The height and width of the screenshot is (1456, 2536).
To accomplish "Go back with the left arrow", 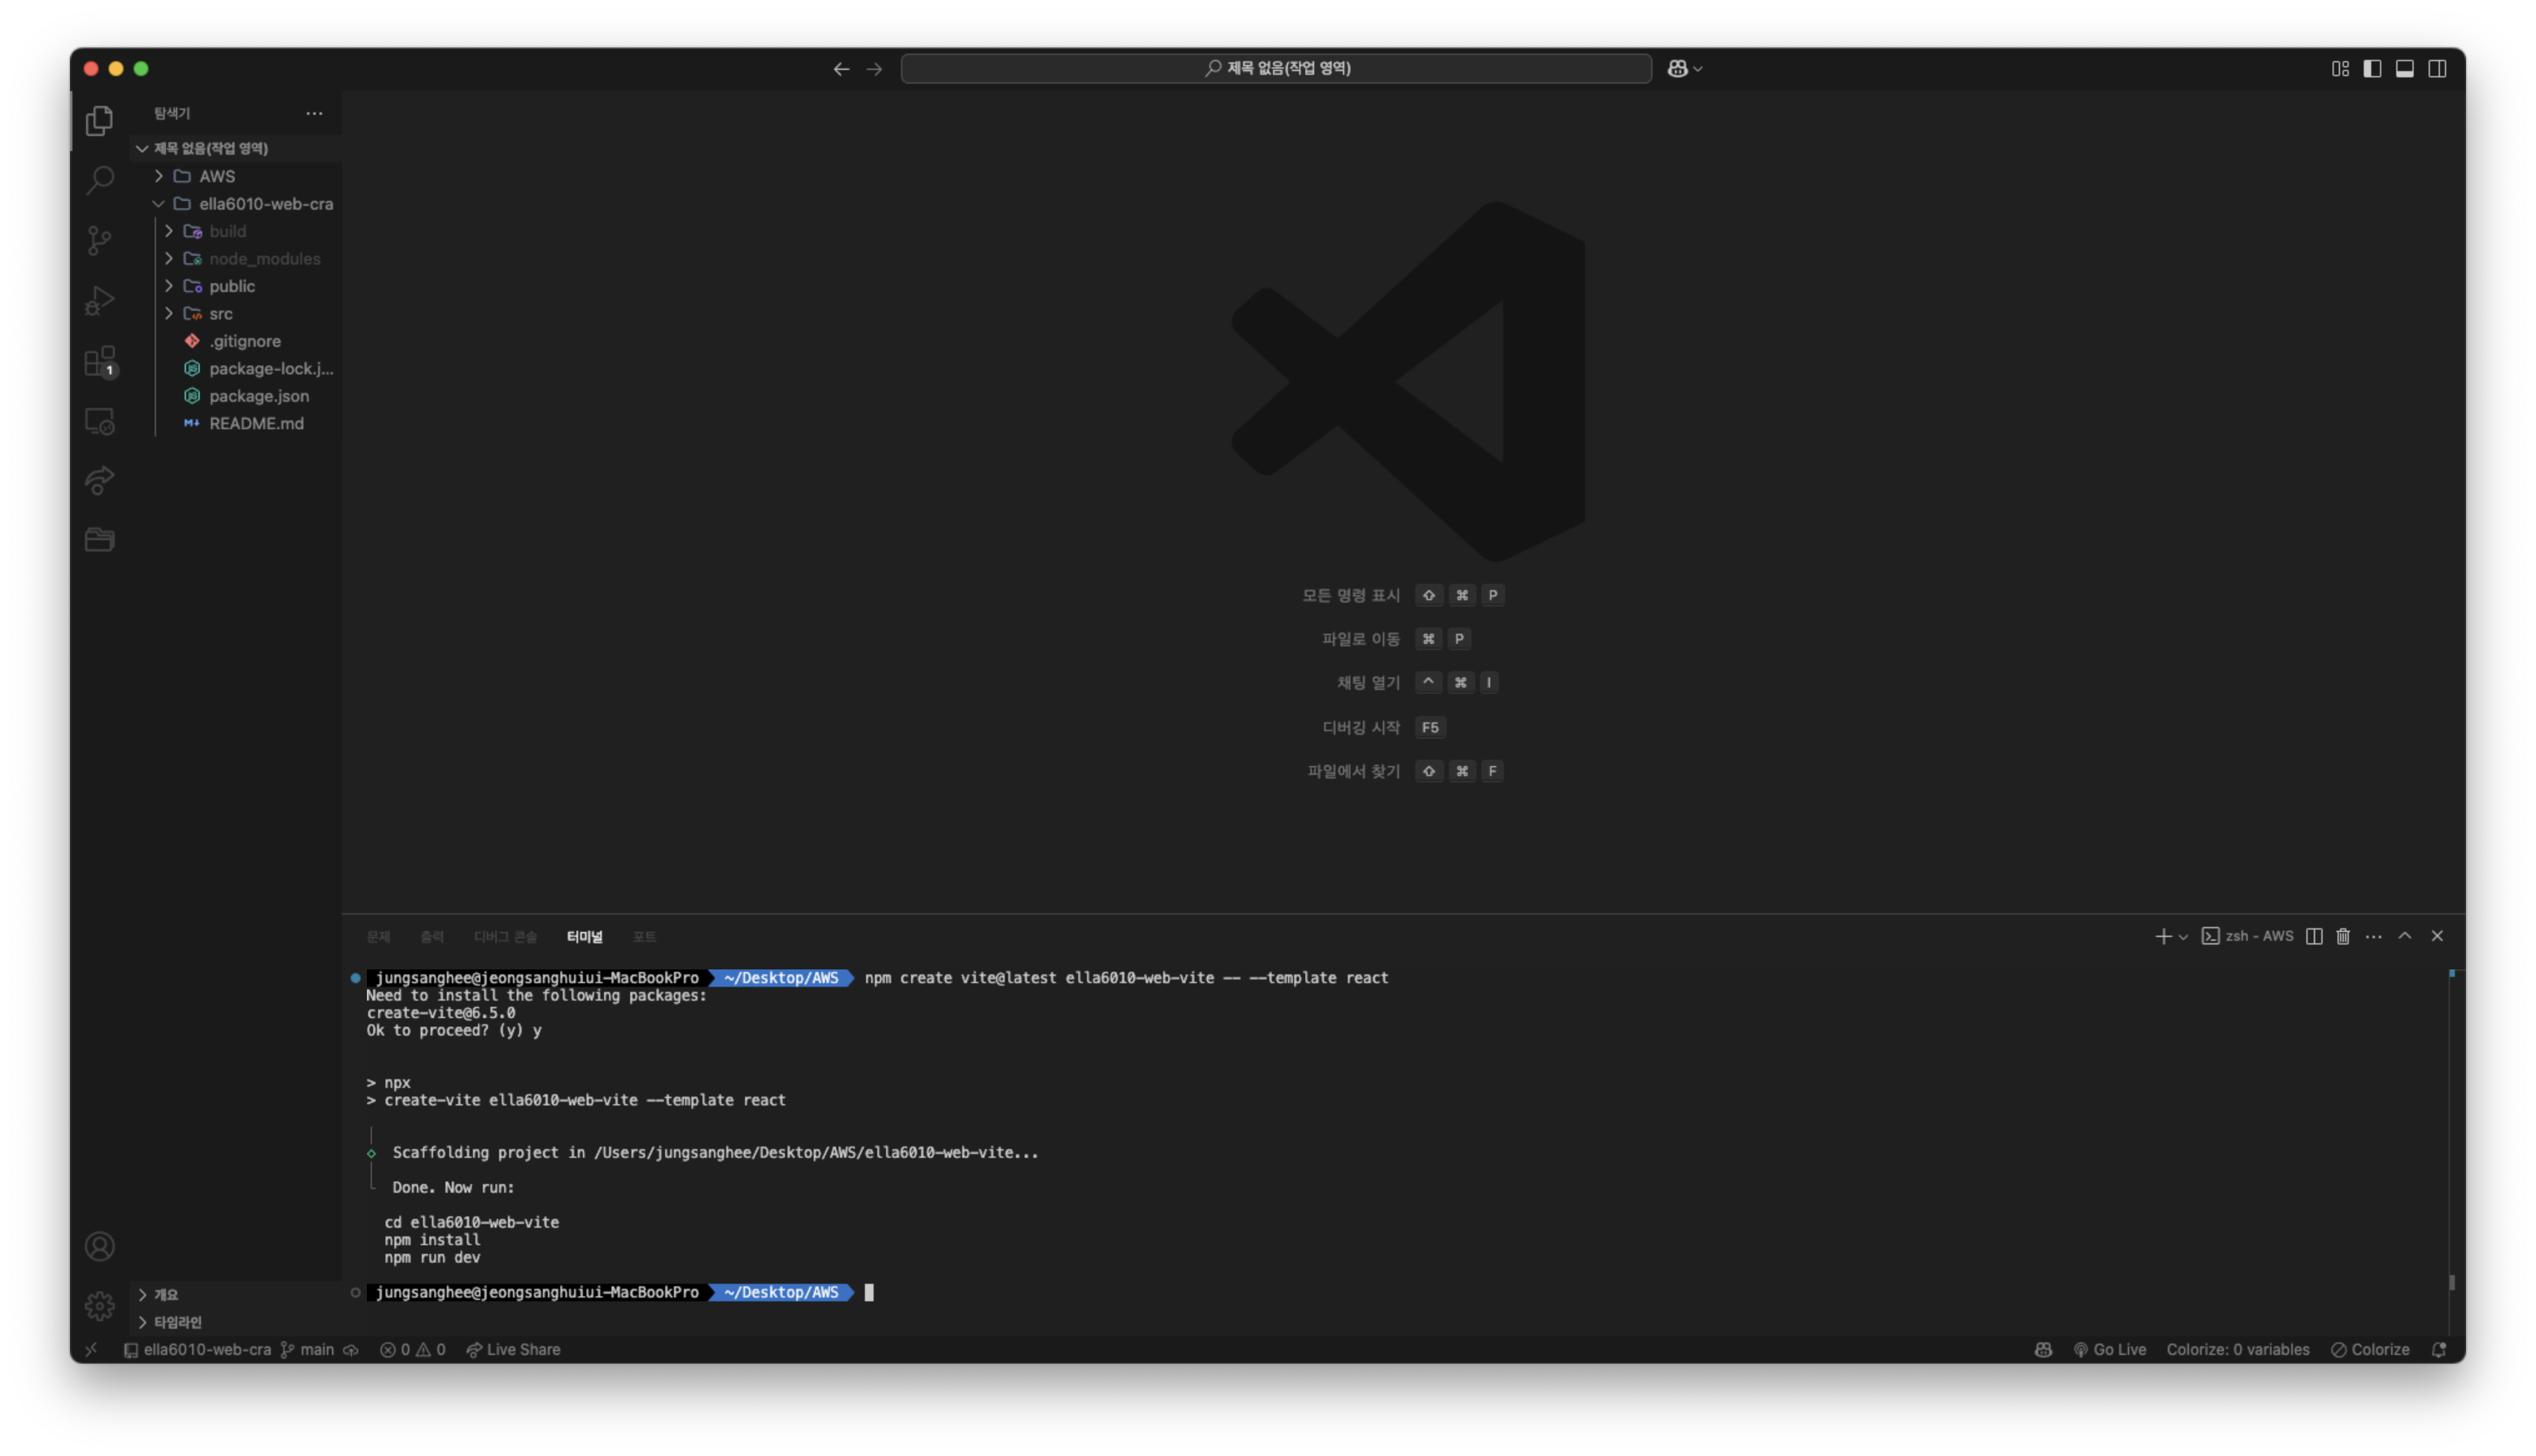I will tap(841, 68).
